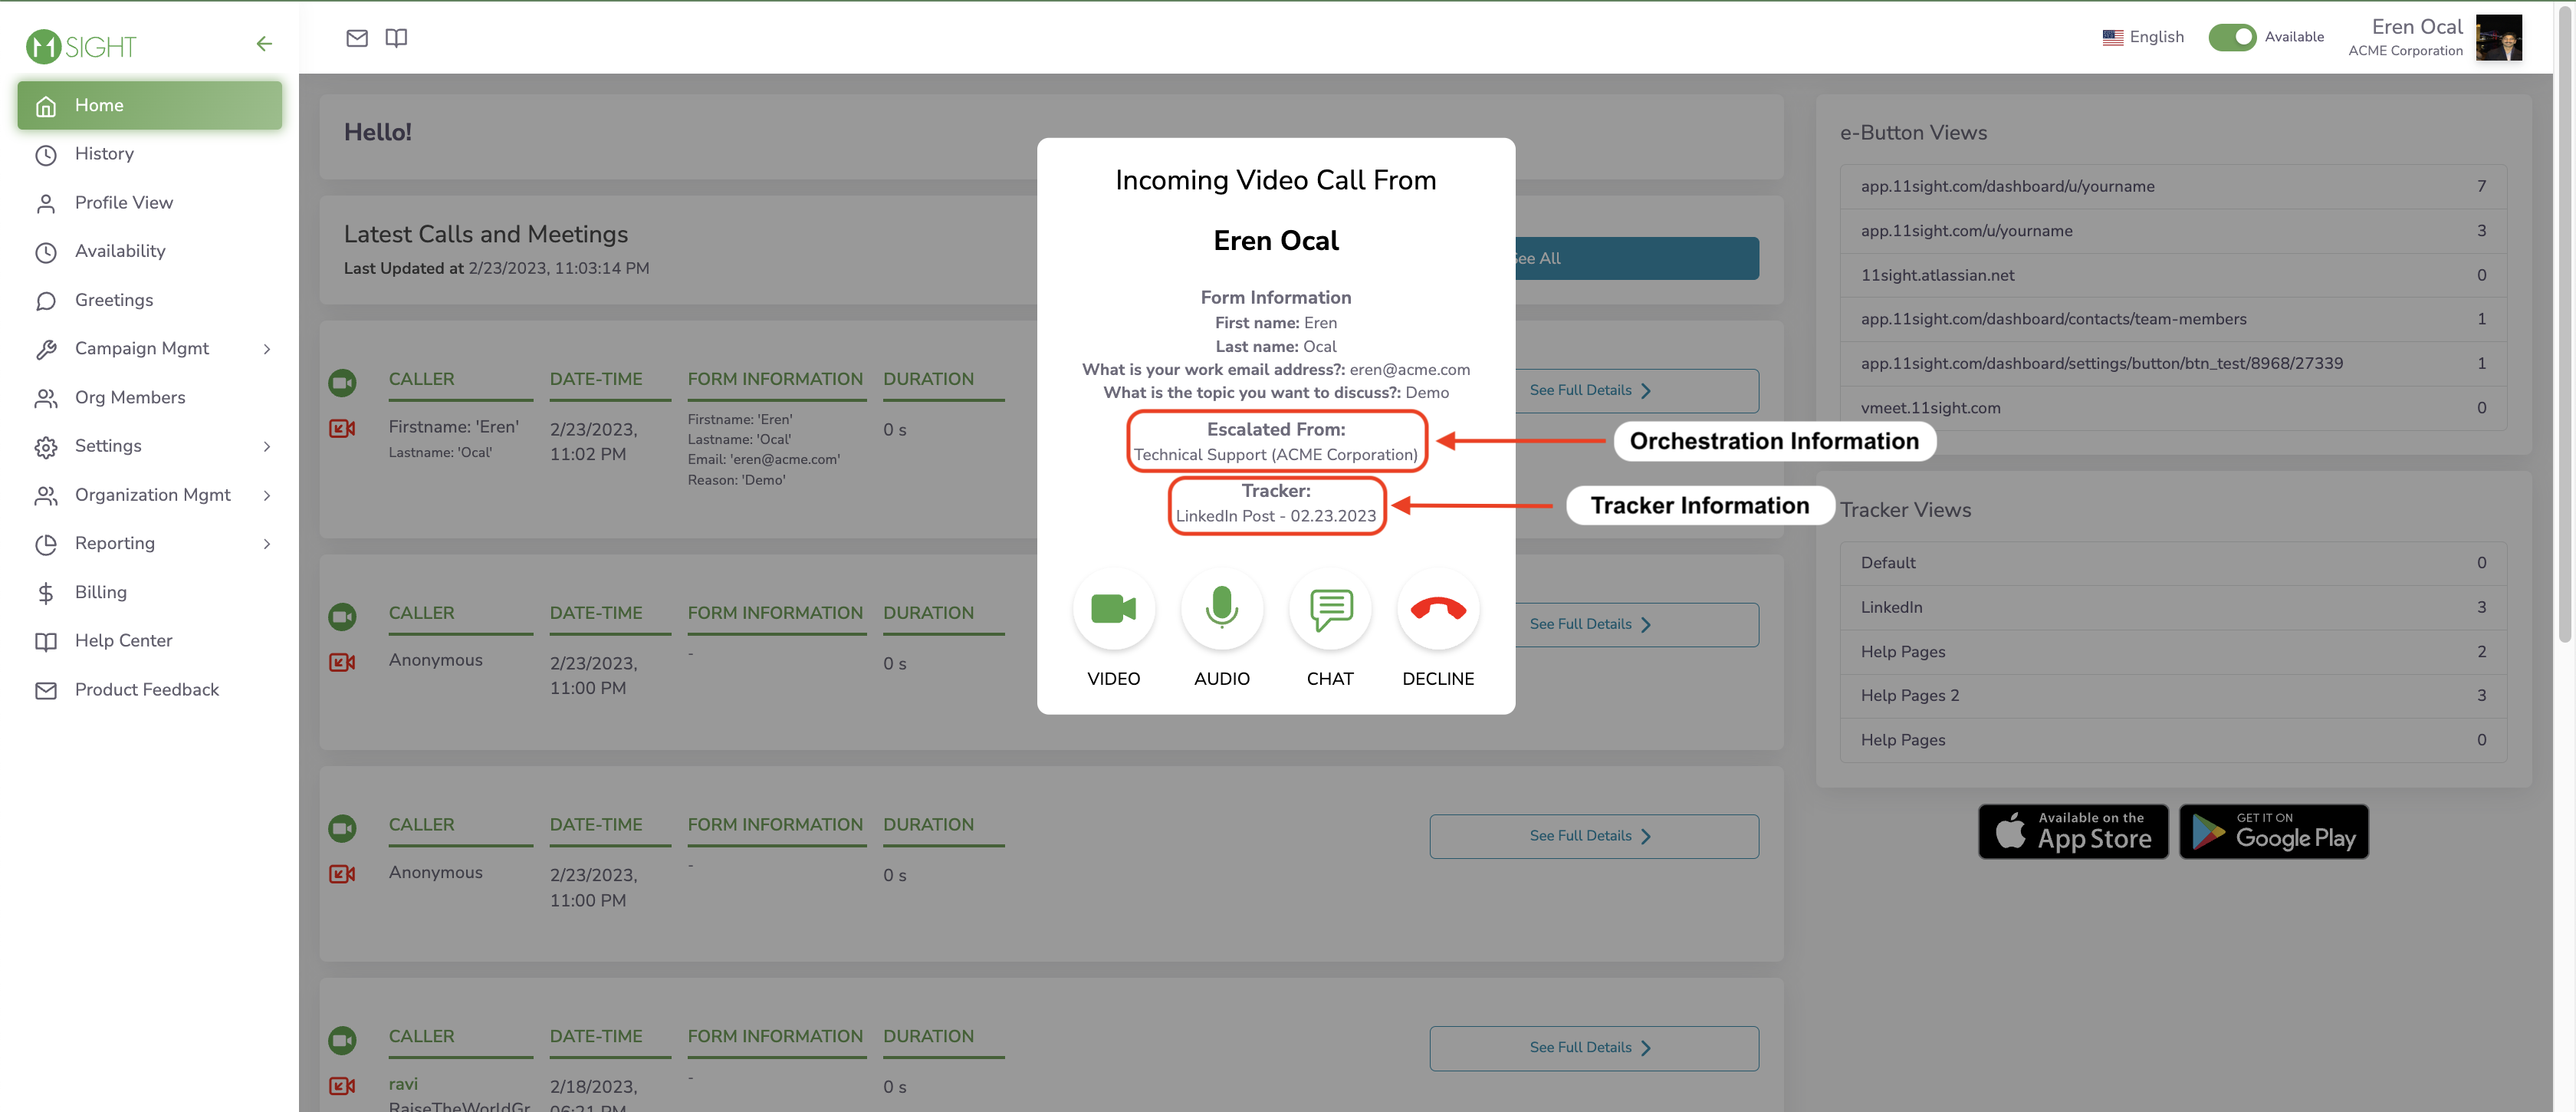2576x1112 pixels.
Task: Open Product Feedback menu item
Action: coord(149,690)
